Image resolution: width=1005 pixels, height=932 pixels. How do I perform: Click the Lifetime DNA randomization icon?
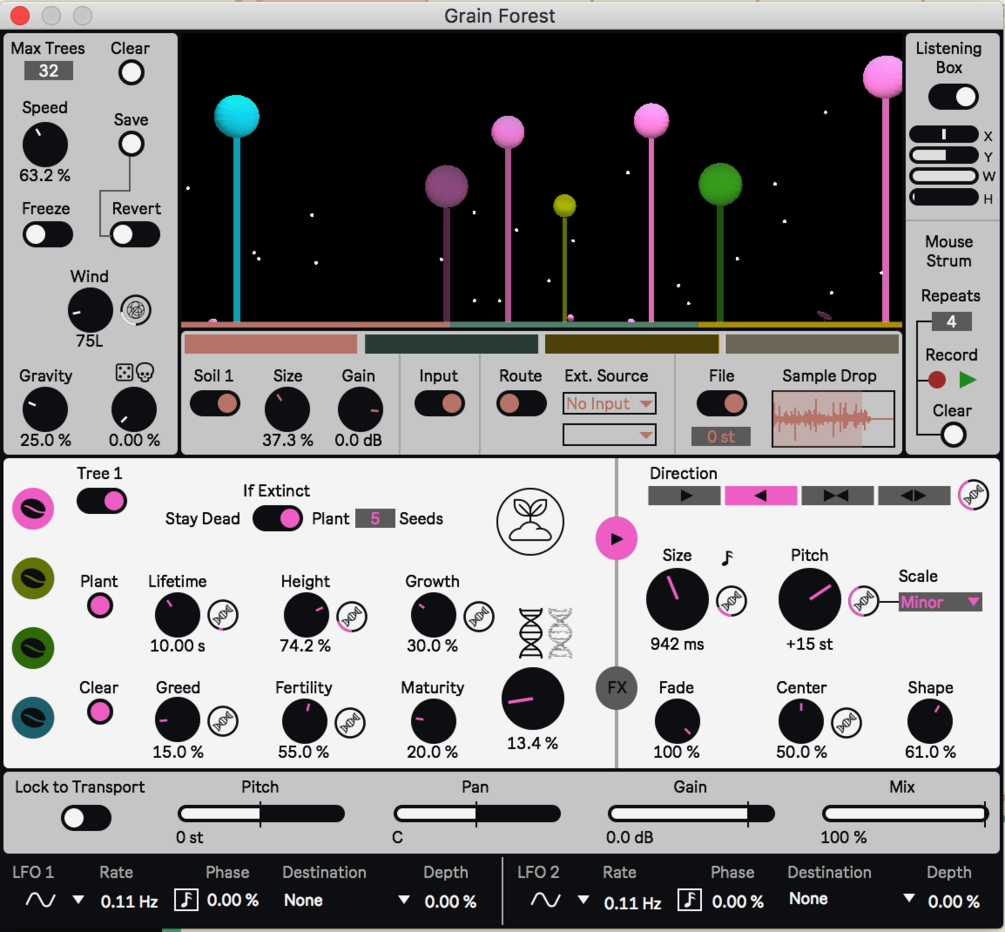pos(222,615)
